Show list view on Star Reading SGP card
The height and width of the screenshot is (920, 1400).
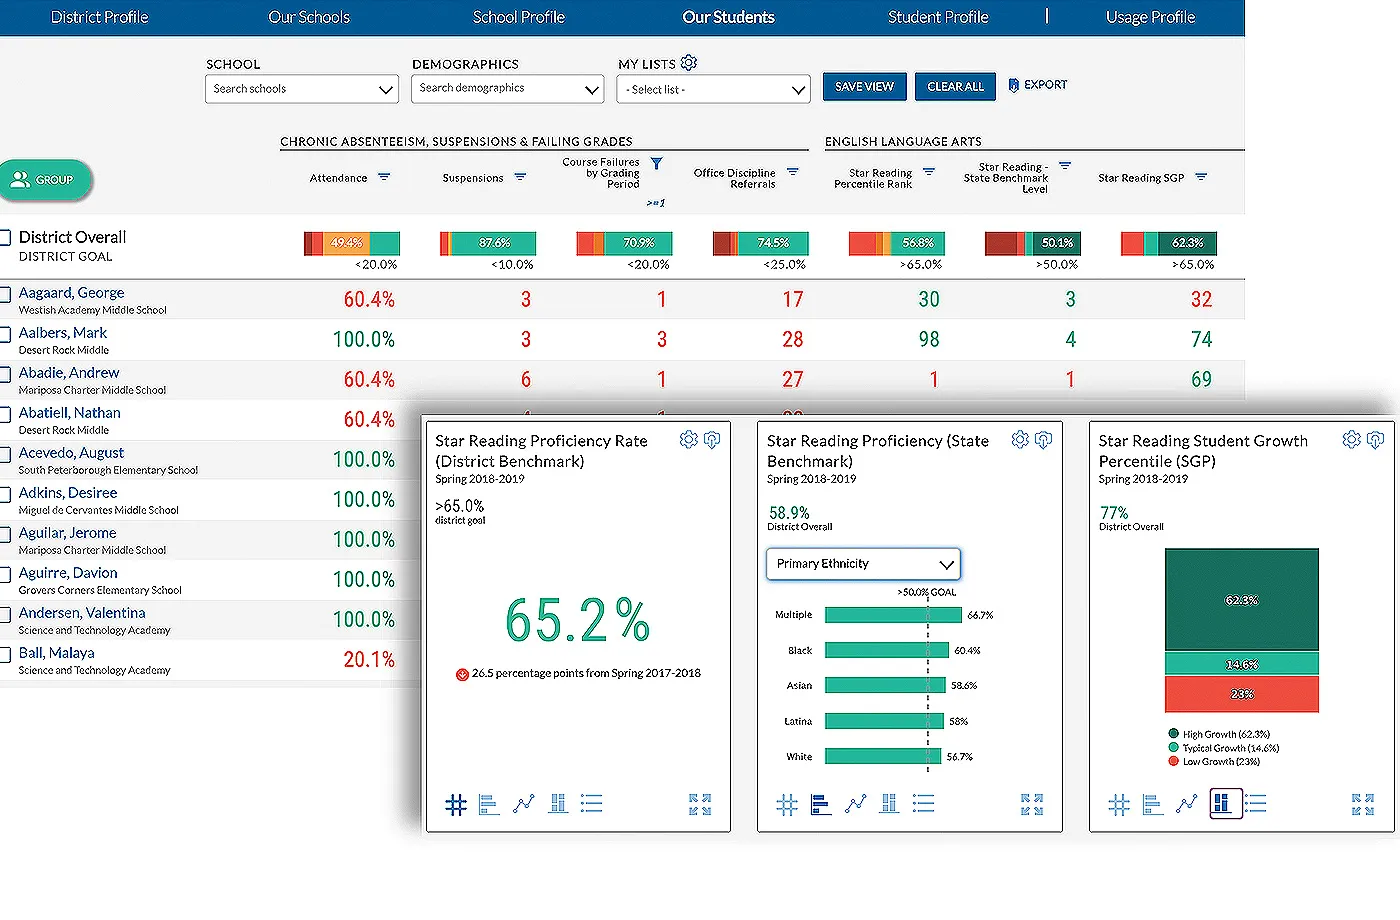(1256, 803)
